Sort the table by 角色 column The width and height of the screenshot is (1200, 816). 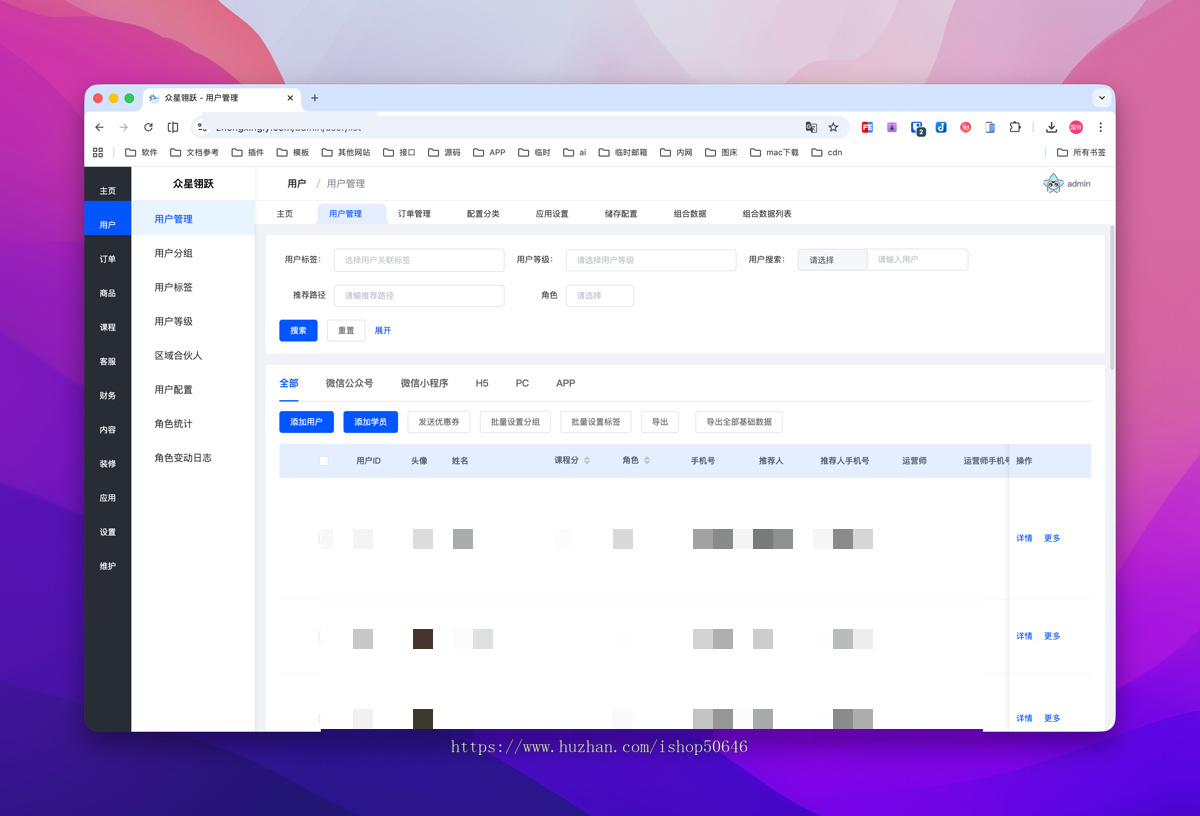tap(647, 461)
